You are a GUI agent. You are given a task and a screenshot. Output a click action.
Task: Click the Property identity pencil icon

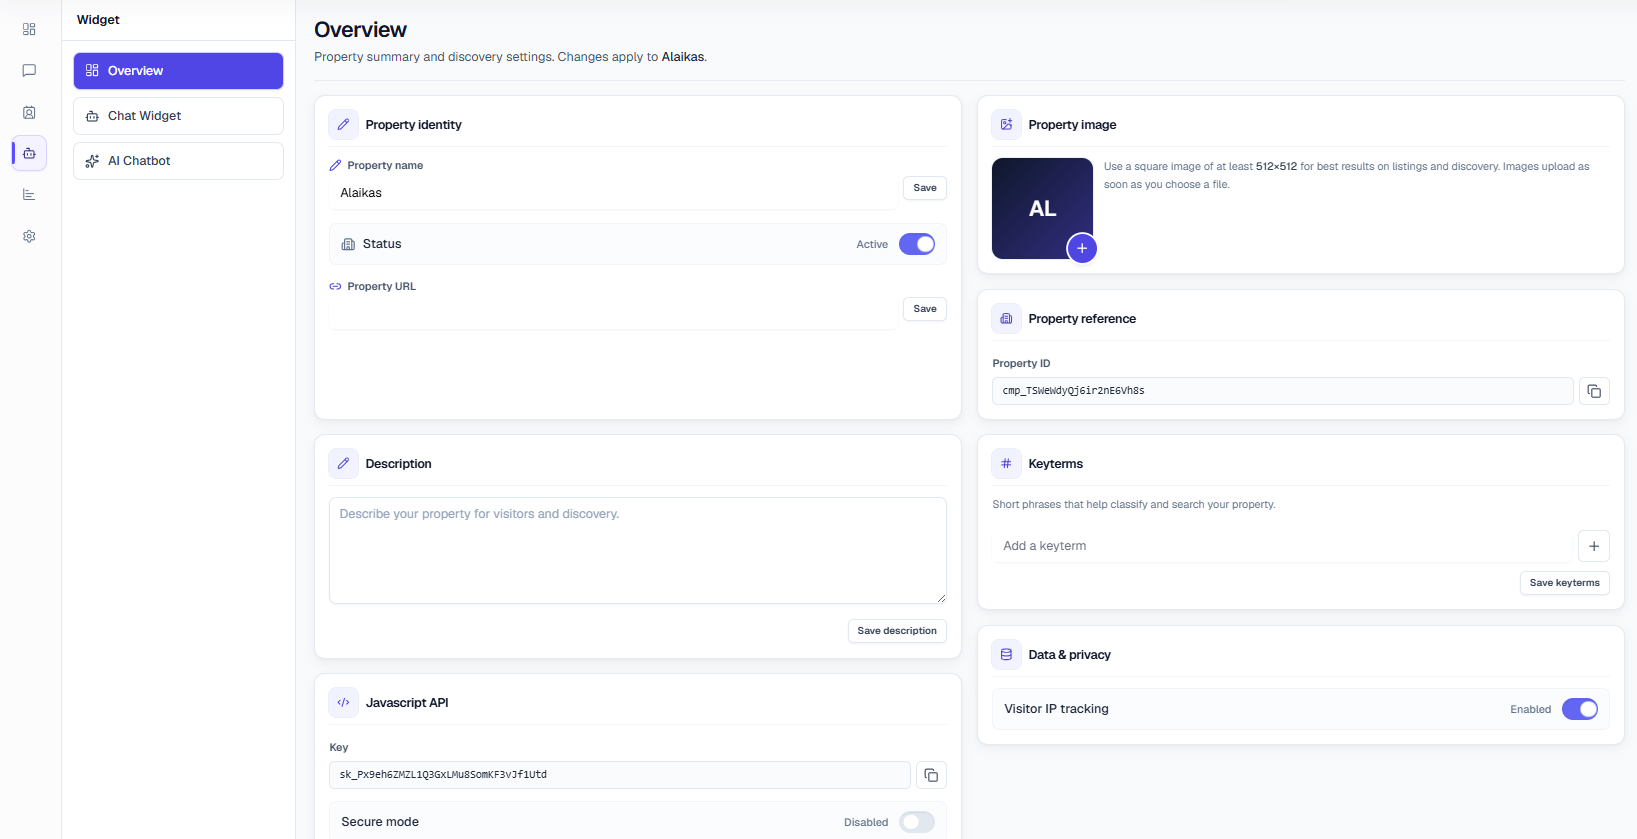343,125
